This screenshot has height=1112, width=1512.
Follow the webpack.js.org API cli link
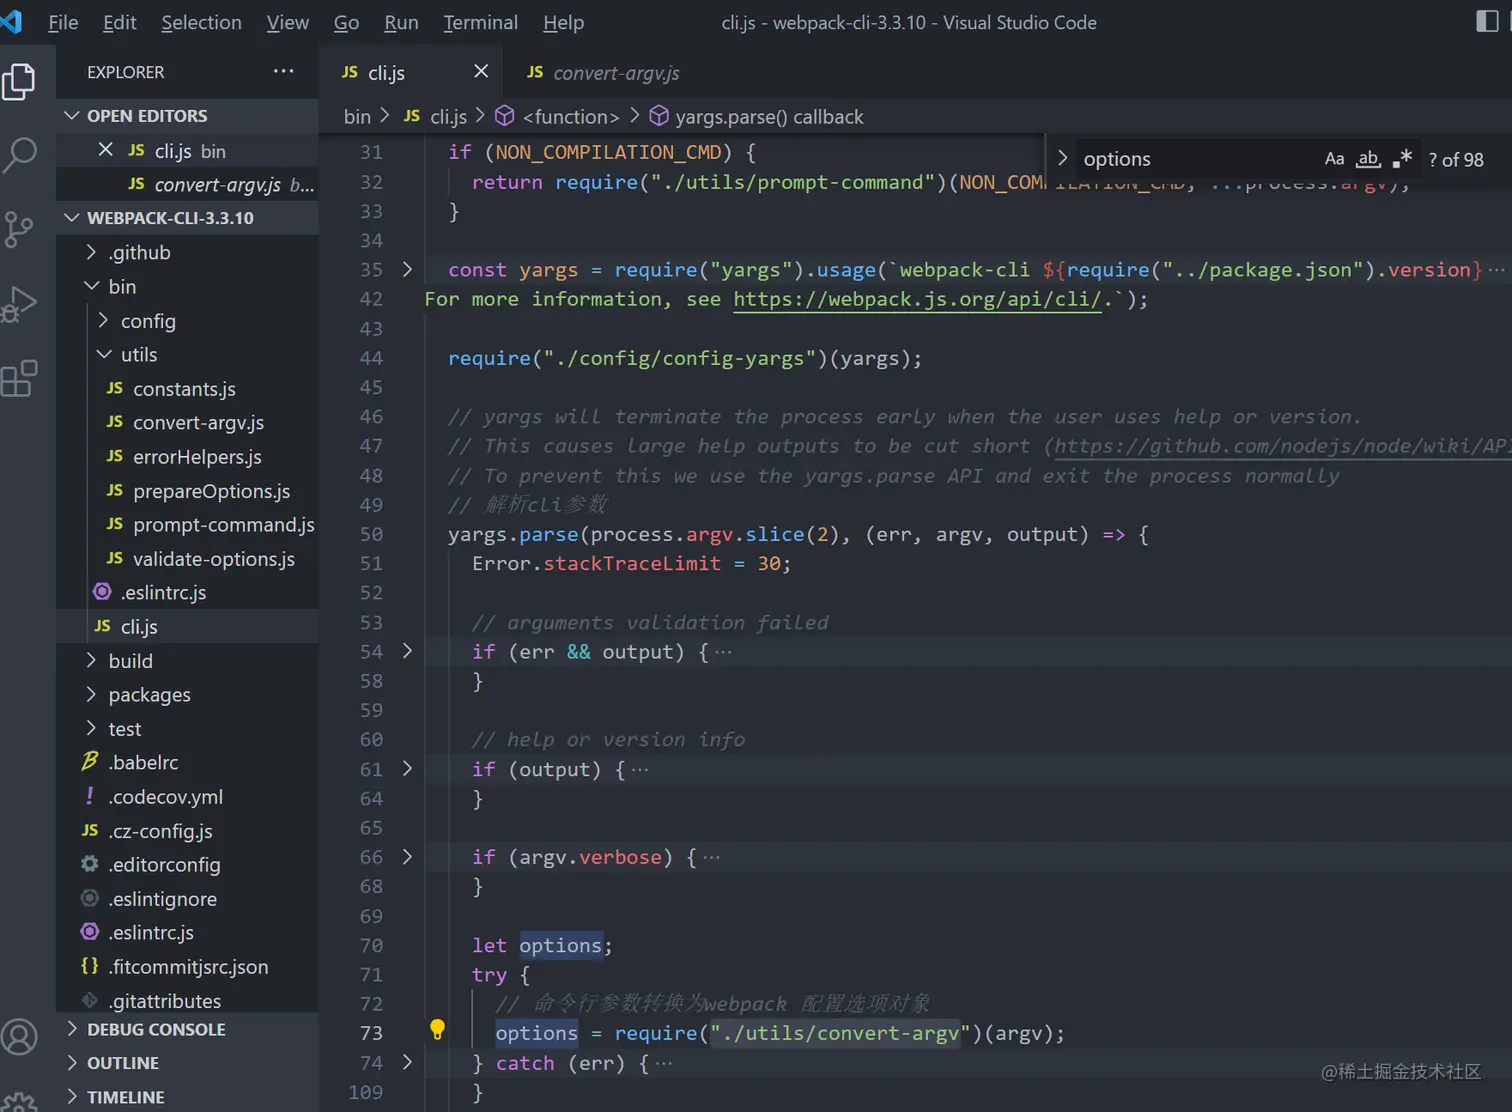pyautogui.click(x=917, y=299)
